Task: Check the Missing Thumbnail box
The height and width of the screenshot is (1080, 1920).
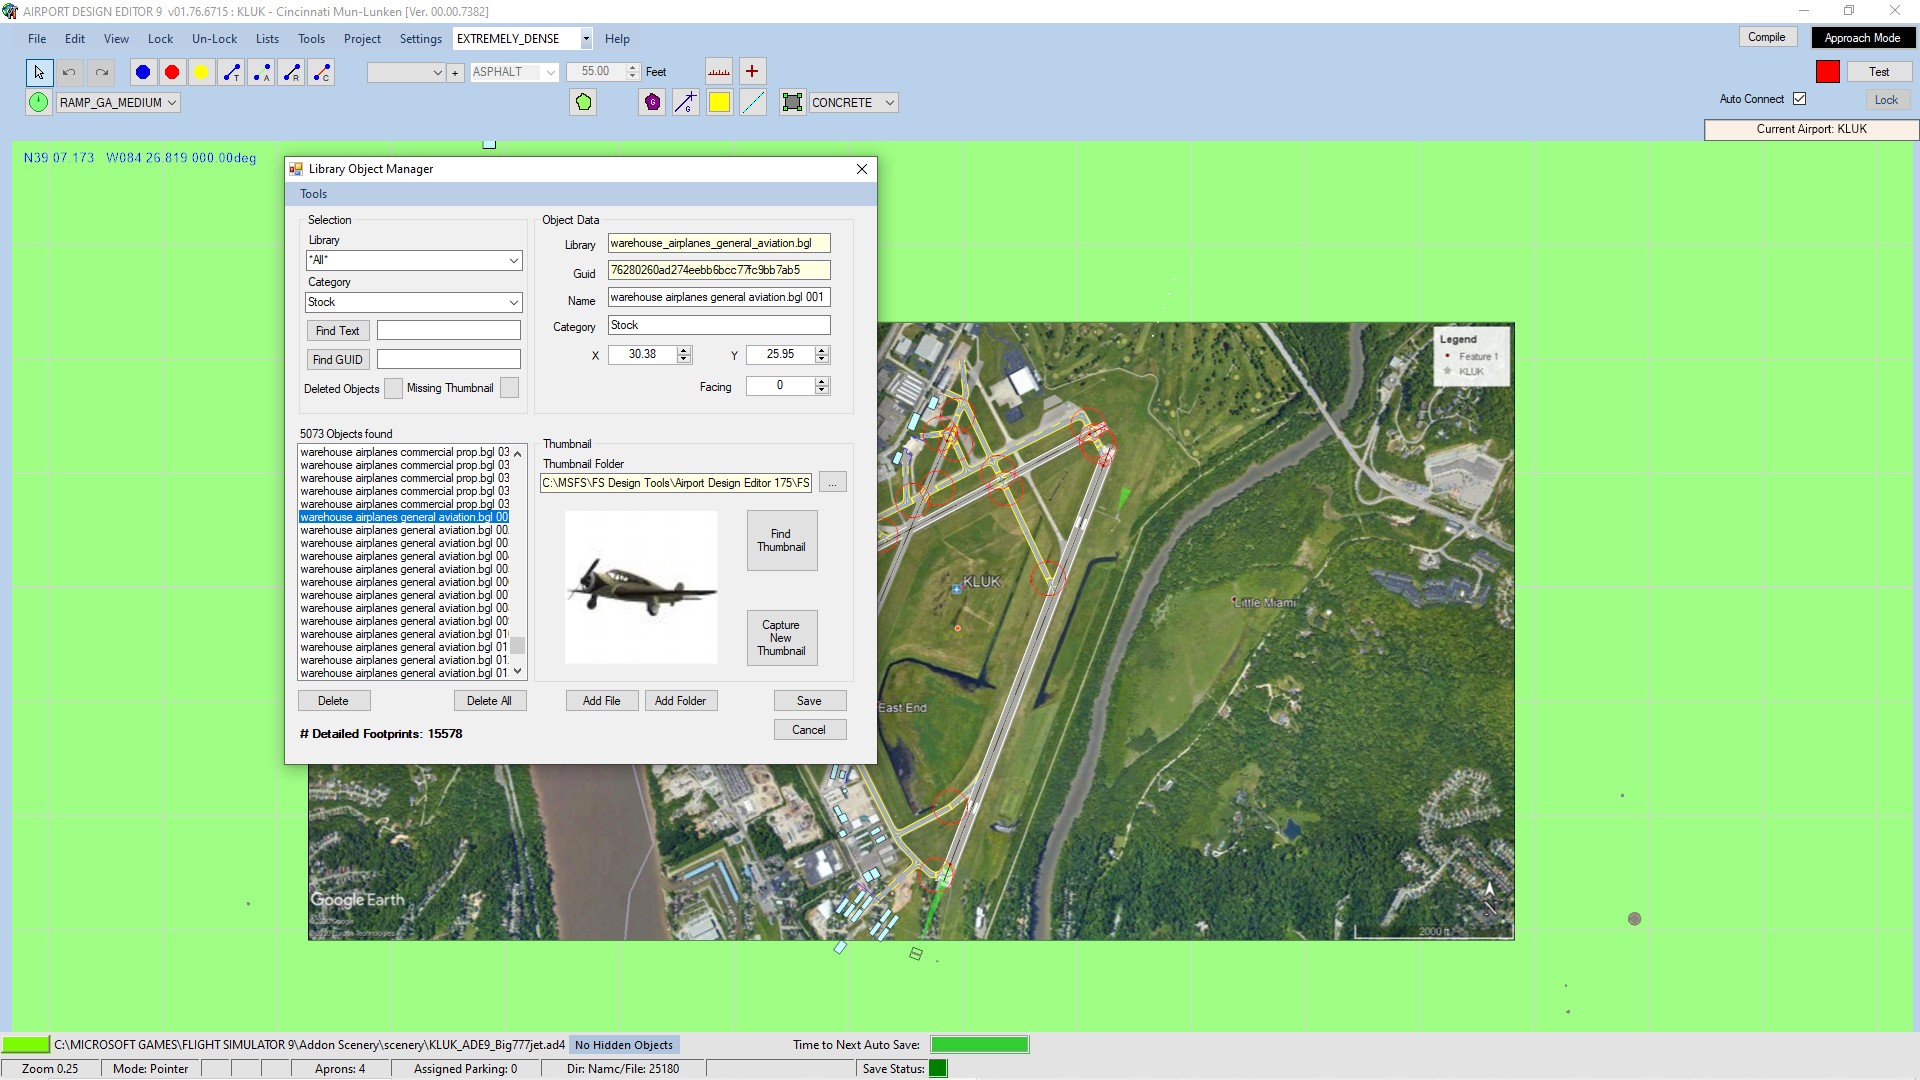Action: pyautogui.click(x=509, y=388)
